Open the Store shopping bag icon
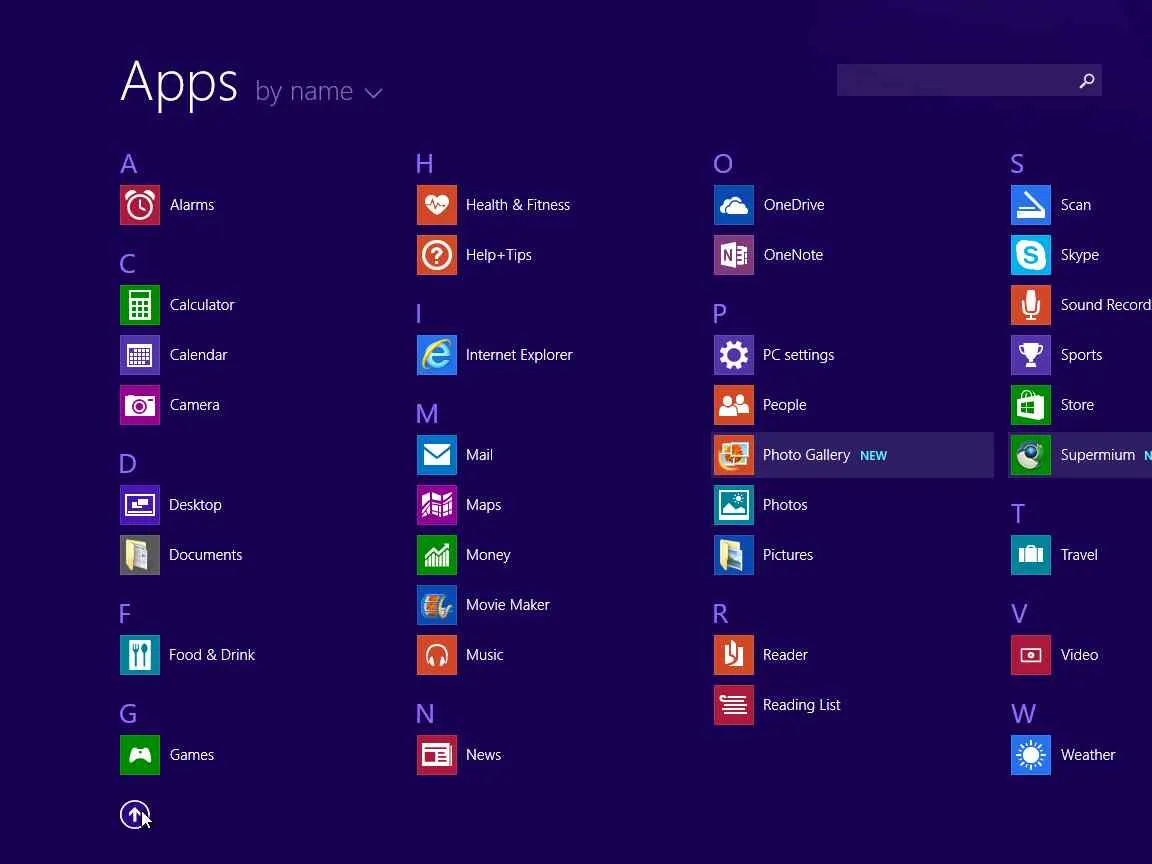Viewport: 1152px width, 864px height. pyautogui.click(x=1030, y=405)
